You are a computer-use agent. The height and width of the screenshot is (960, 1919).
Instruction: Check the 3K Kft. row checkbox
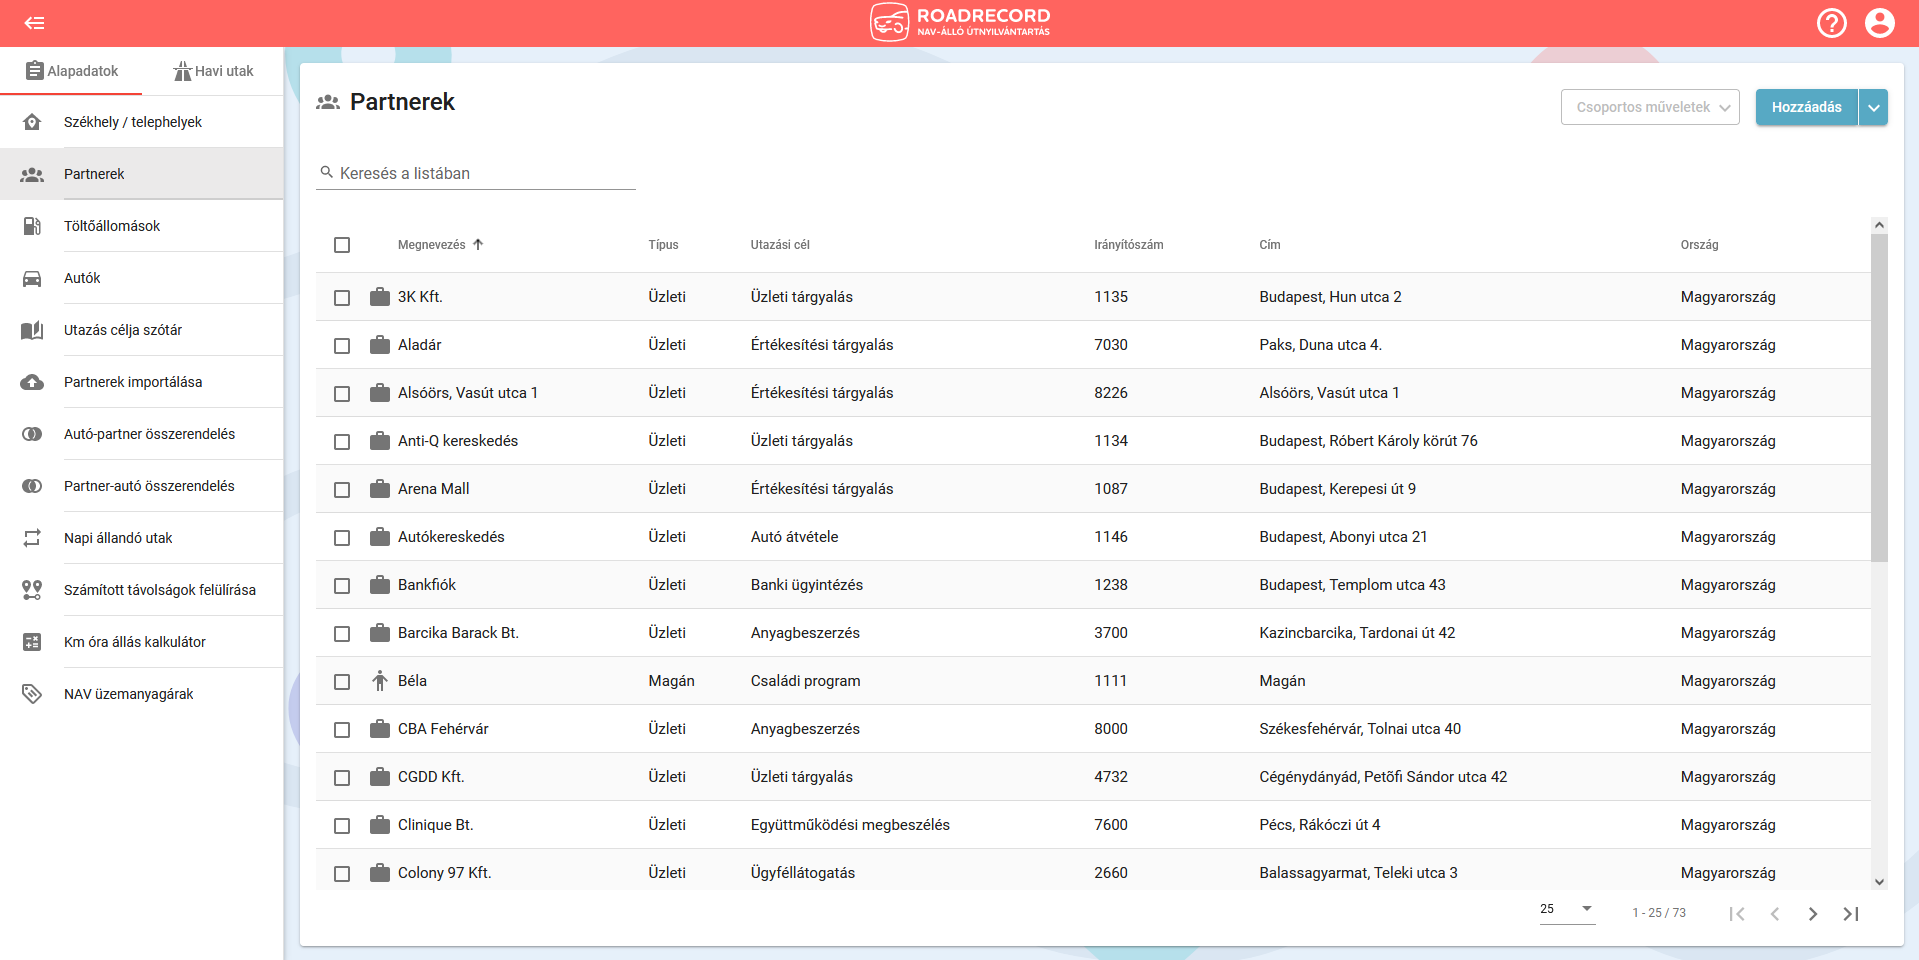pyautogui.click(x=342, y=298)
